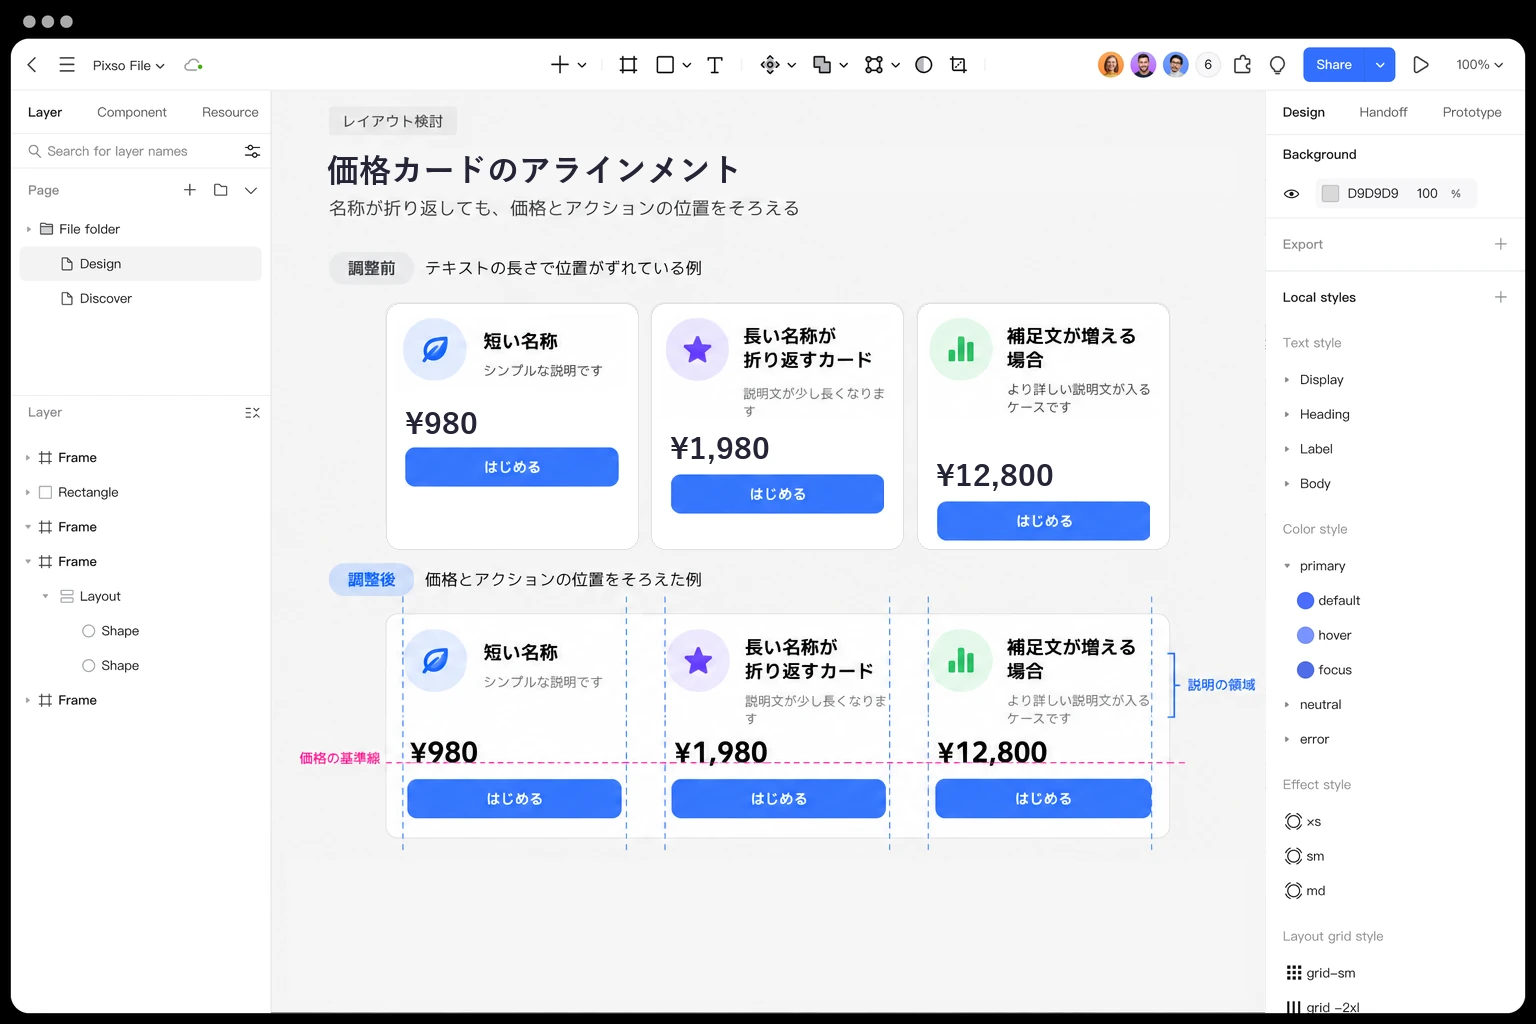Open the plugins puzzle icon
The height and width of the screenshot is (1024, 1536).
[x=1242, y=65]
